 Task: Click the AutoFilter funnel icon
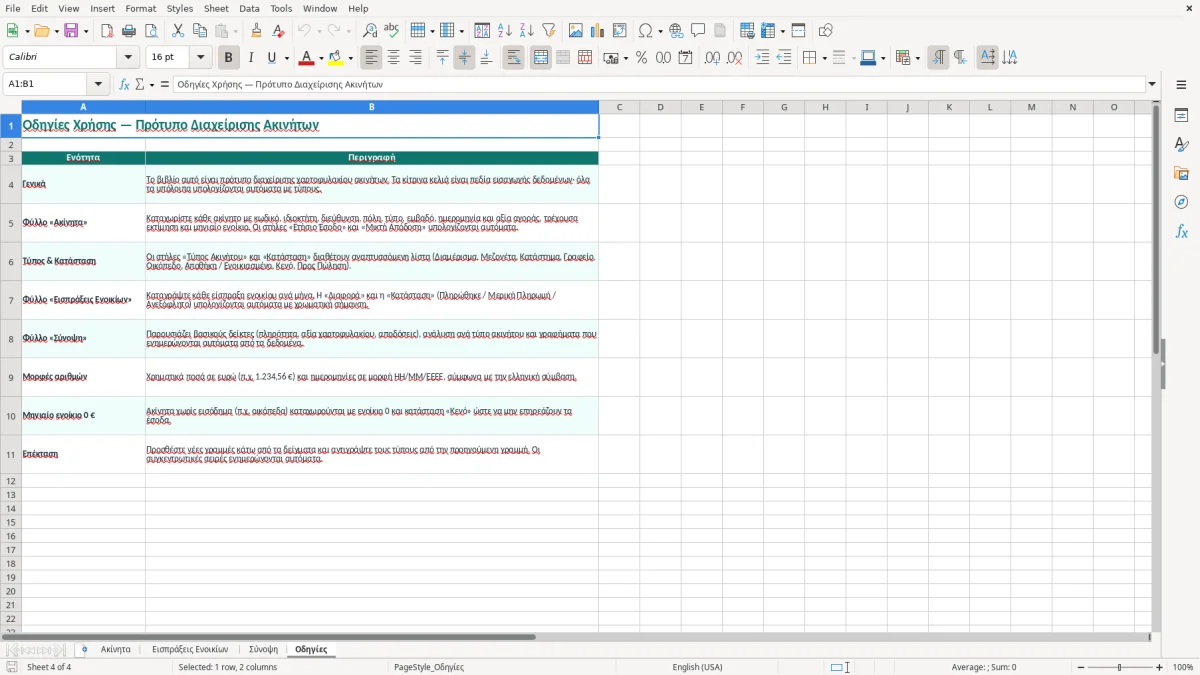[549, 31]
